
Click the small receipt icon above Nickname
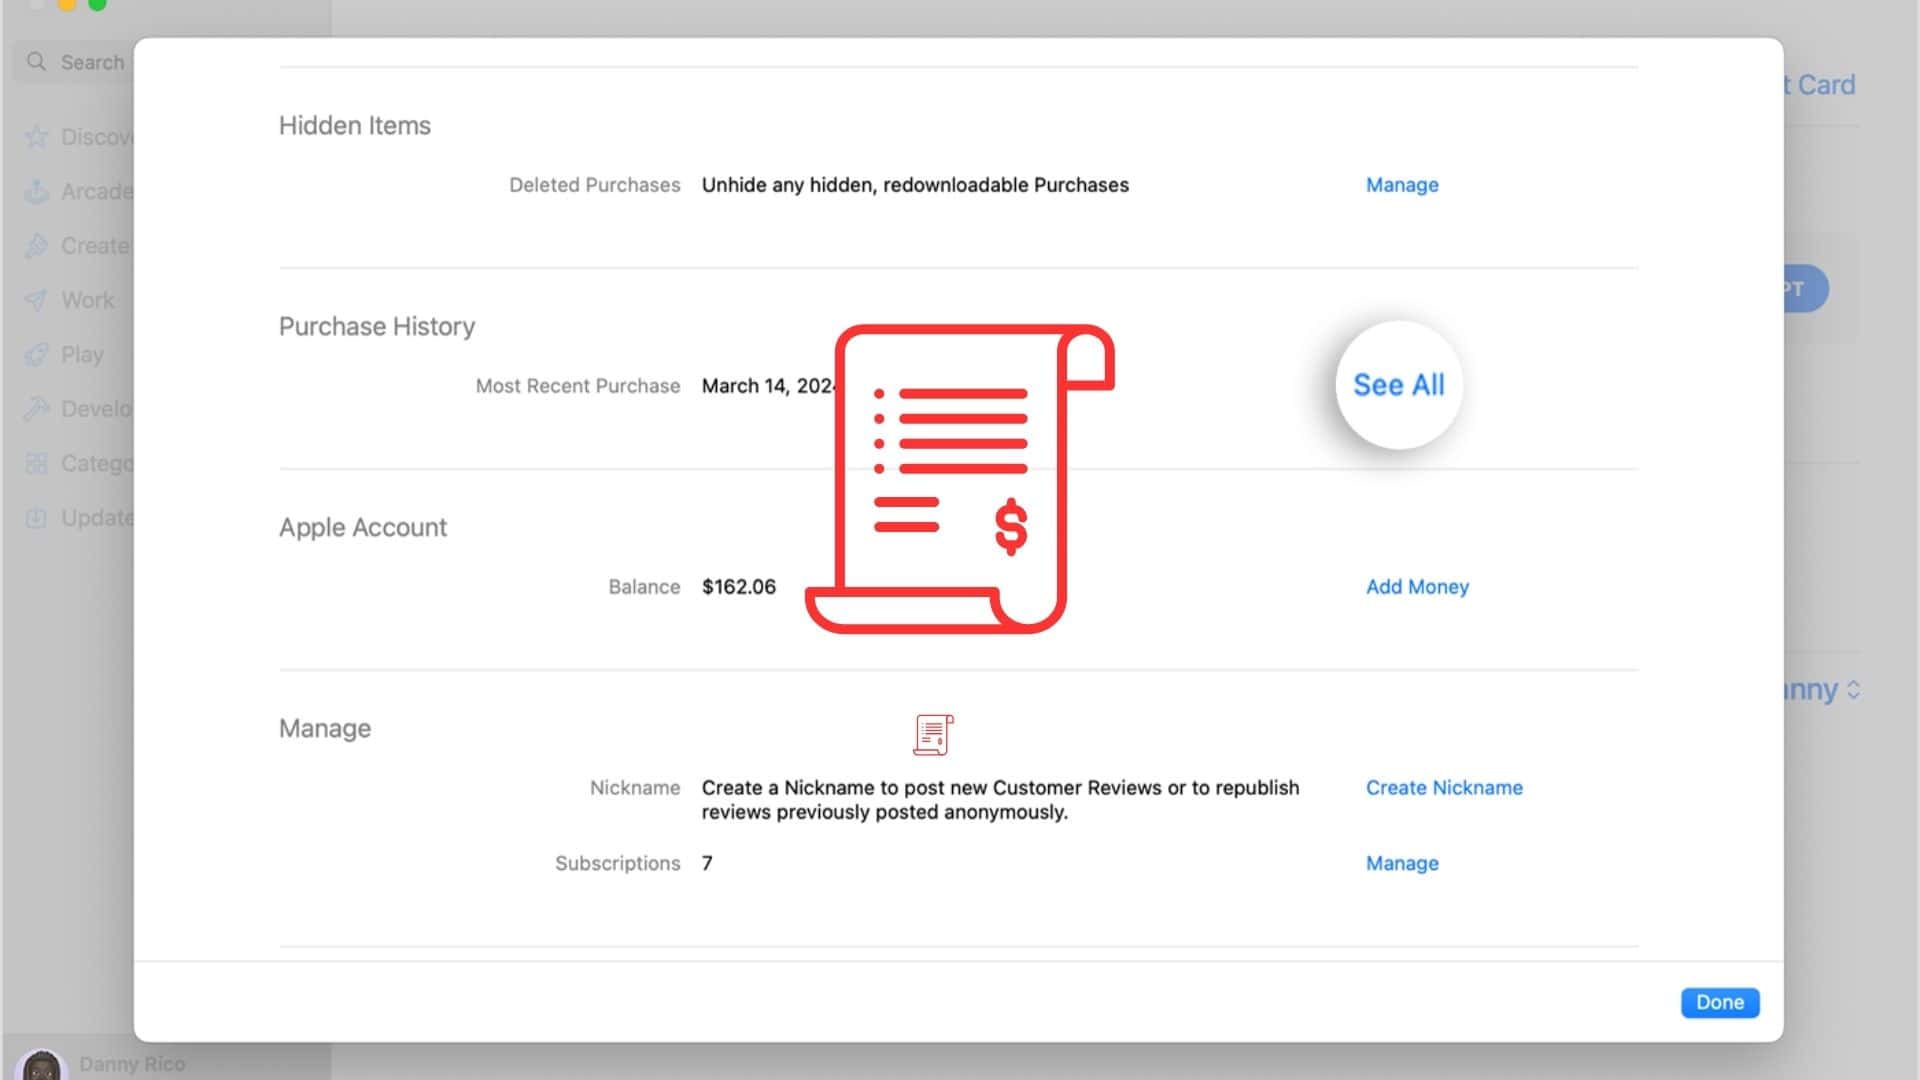coord(932,735)
